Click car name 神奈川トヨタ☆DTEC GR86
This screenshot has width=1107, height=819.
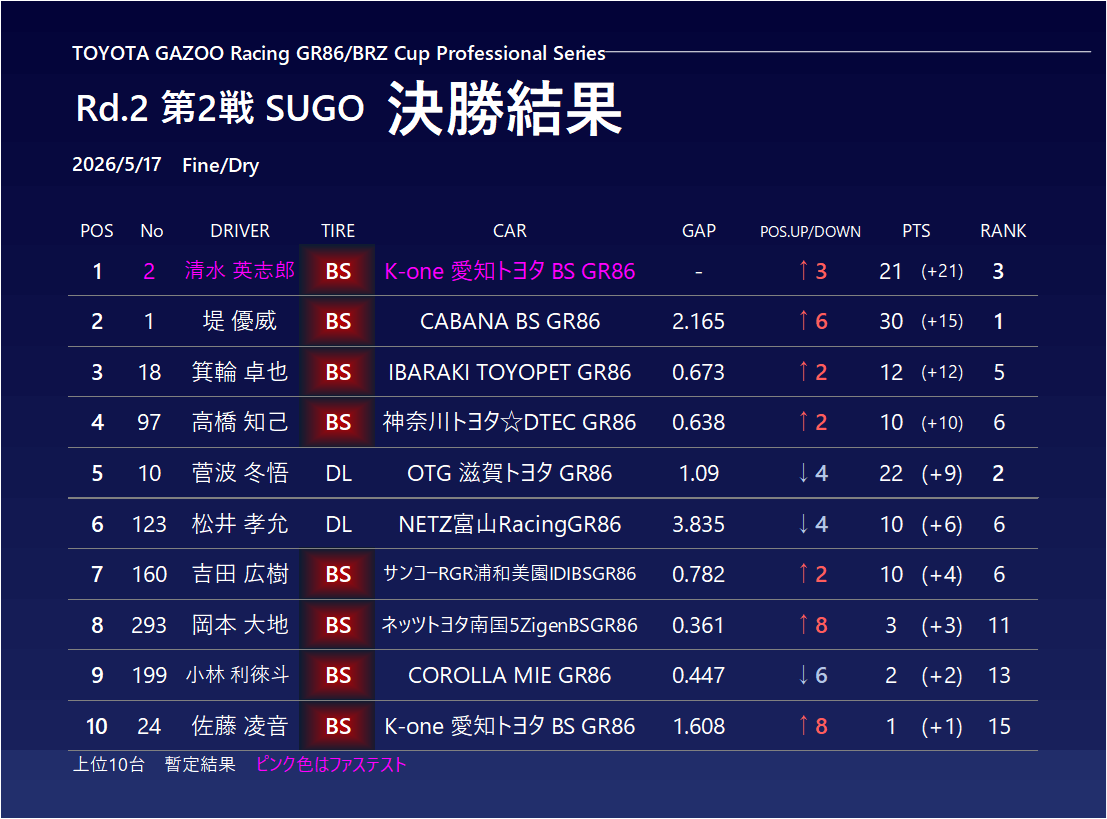pyautogui.click(x=510, y=422)
